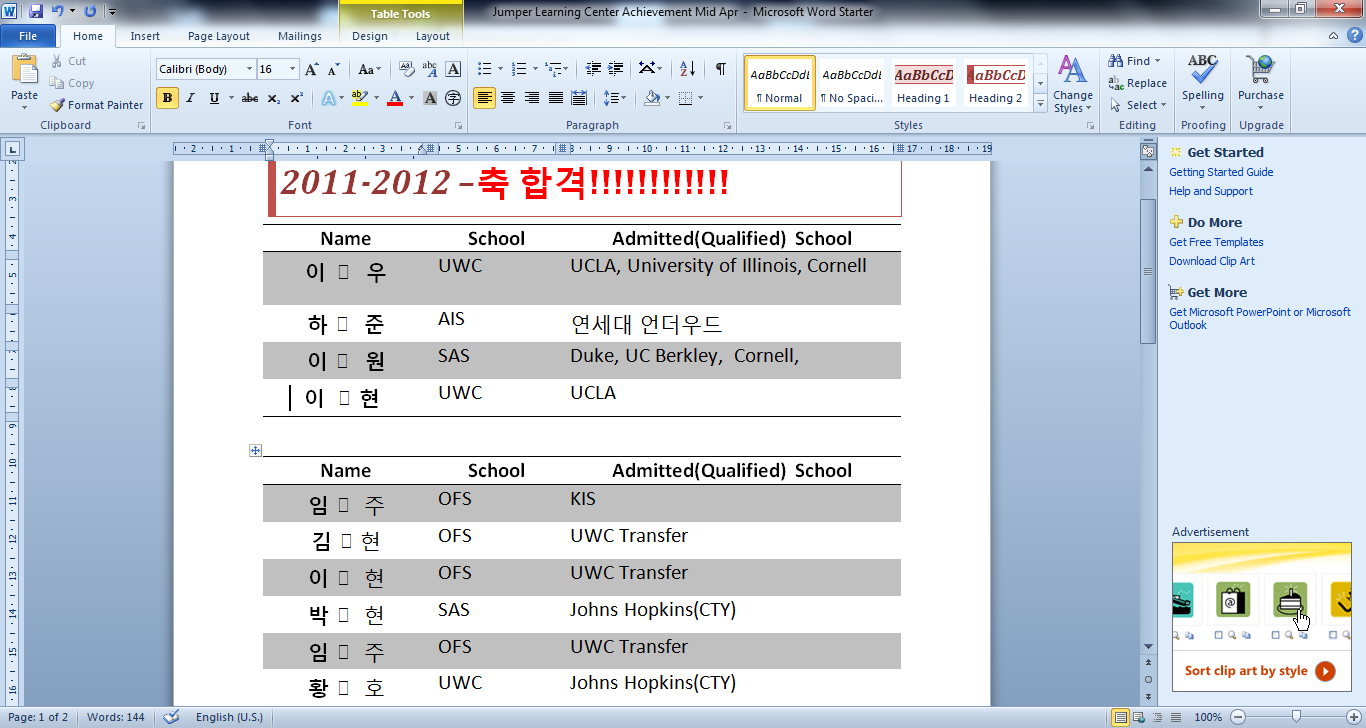
Task: Toggle Underline formatting button
Action: tap(214, 98)
